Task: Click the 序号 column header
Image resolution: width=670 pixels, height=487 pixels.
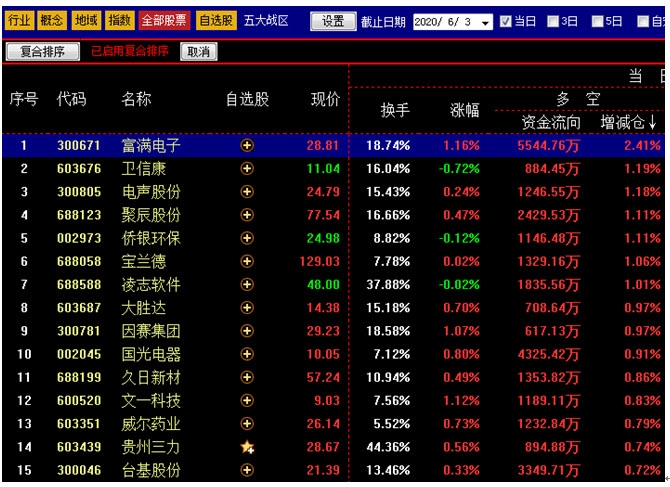Action: (x=24, y=99)
